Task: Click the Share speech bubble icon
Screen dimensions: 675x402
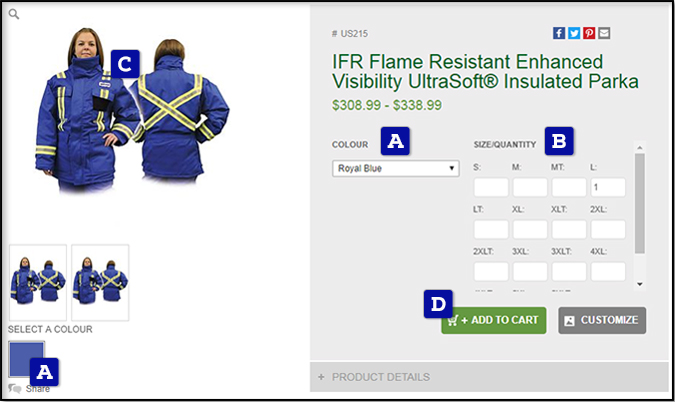Action: [x=15, y=389]
